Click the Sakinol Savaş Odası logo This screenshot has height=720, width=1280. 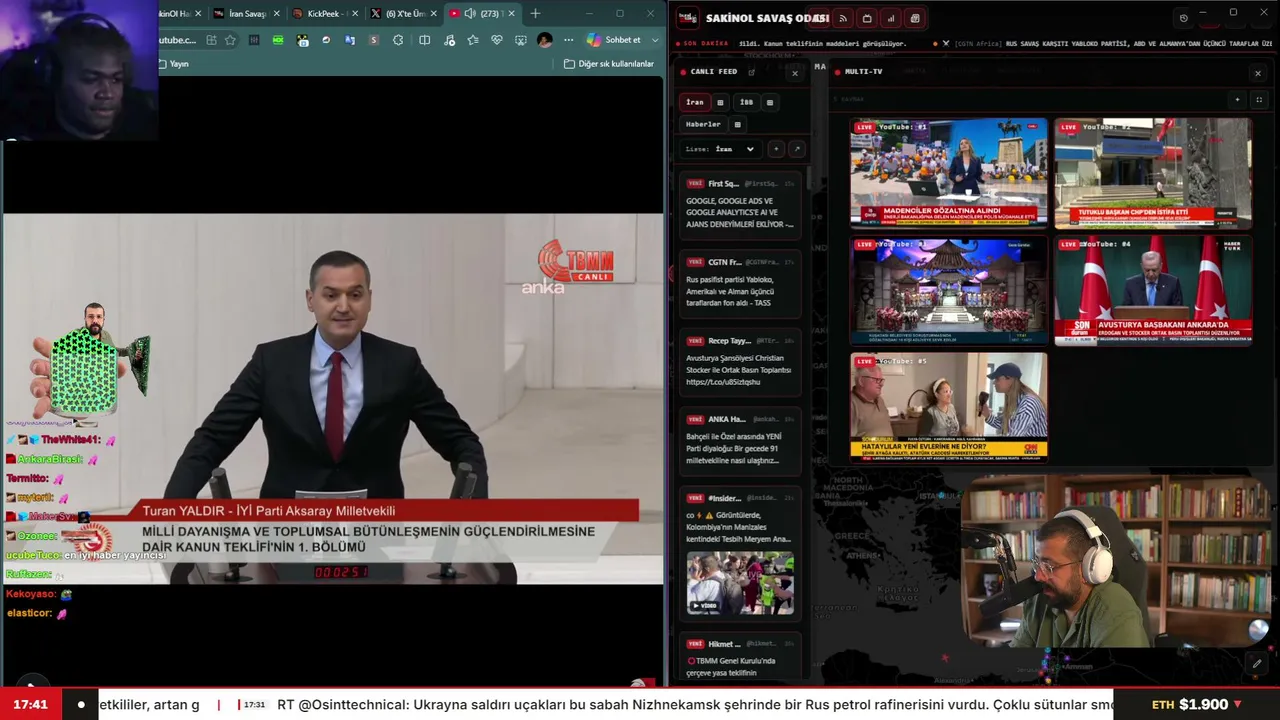pyautogui.click(x=688, y=18)
